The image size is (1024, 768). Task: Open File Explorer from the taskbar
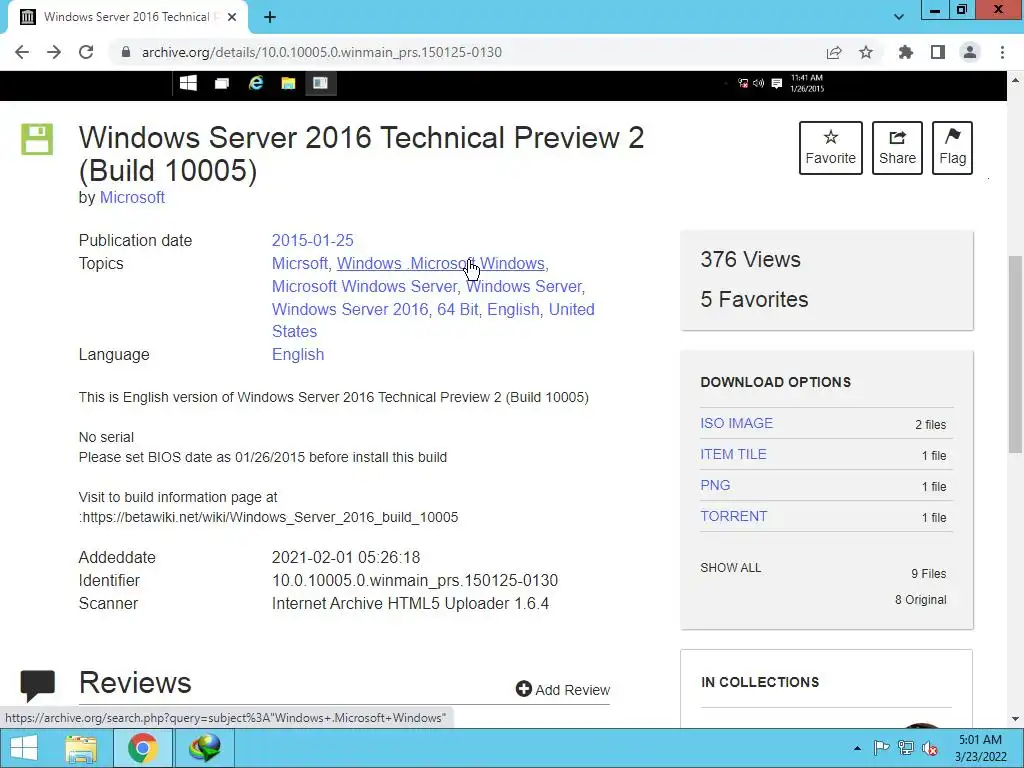(81, 748)
